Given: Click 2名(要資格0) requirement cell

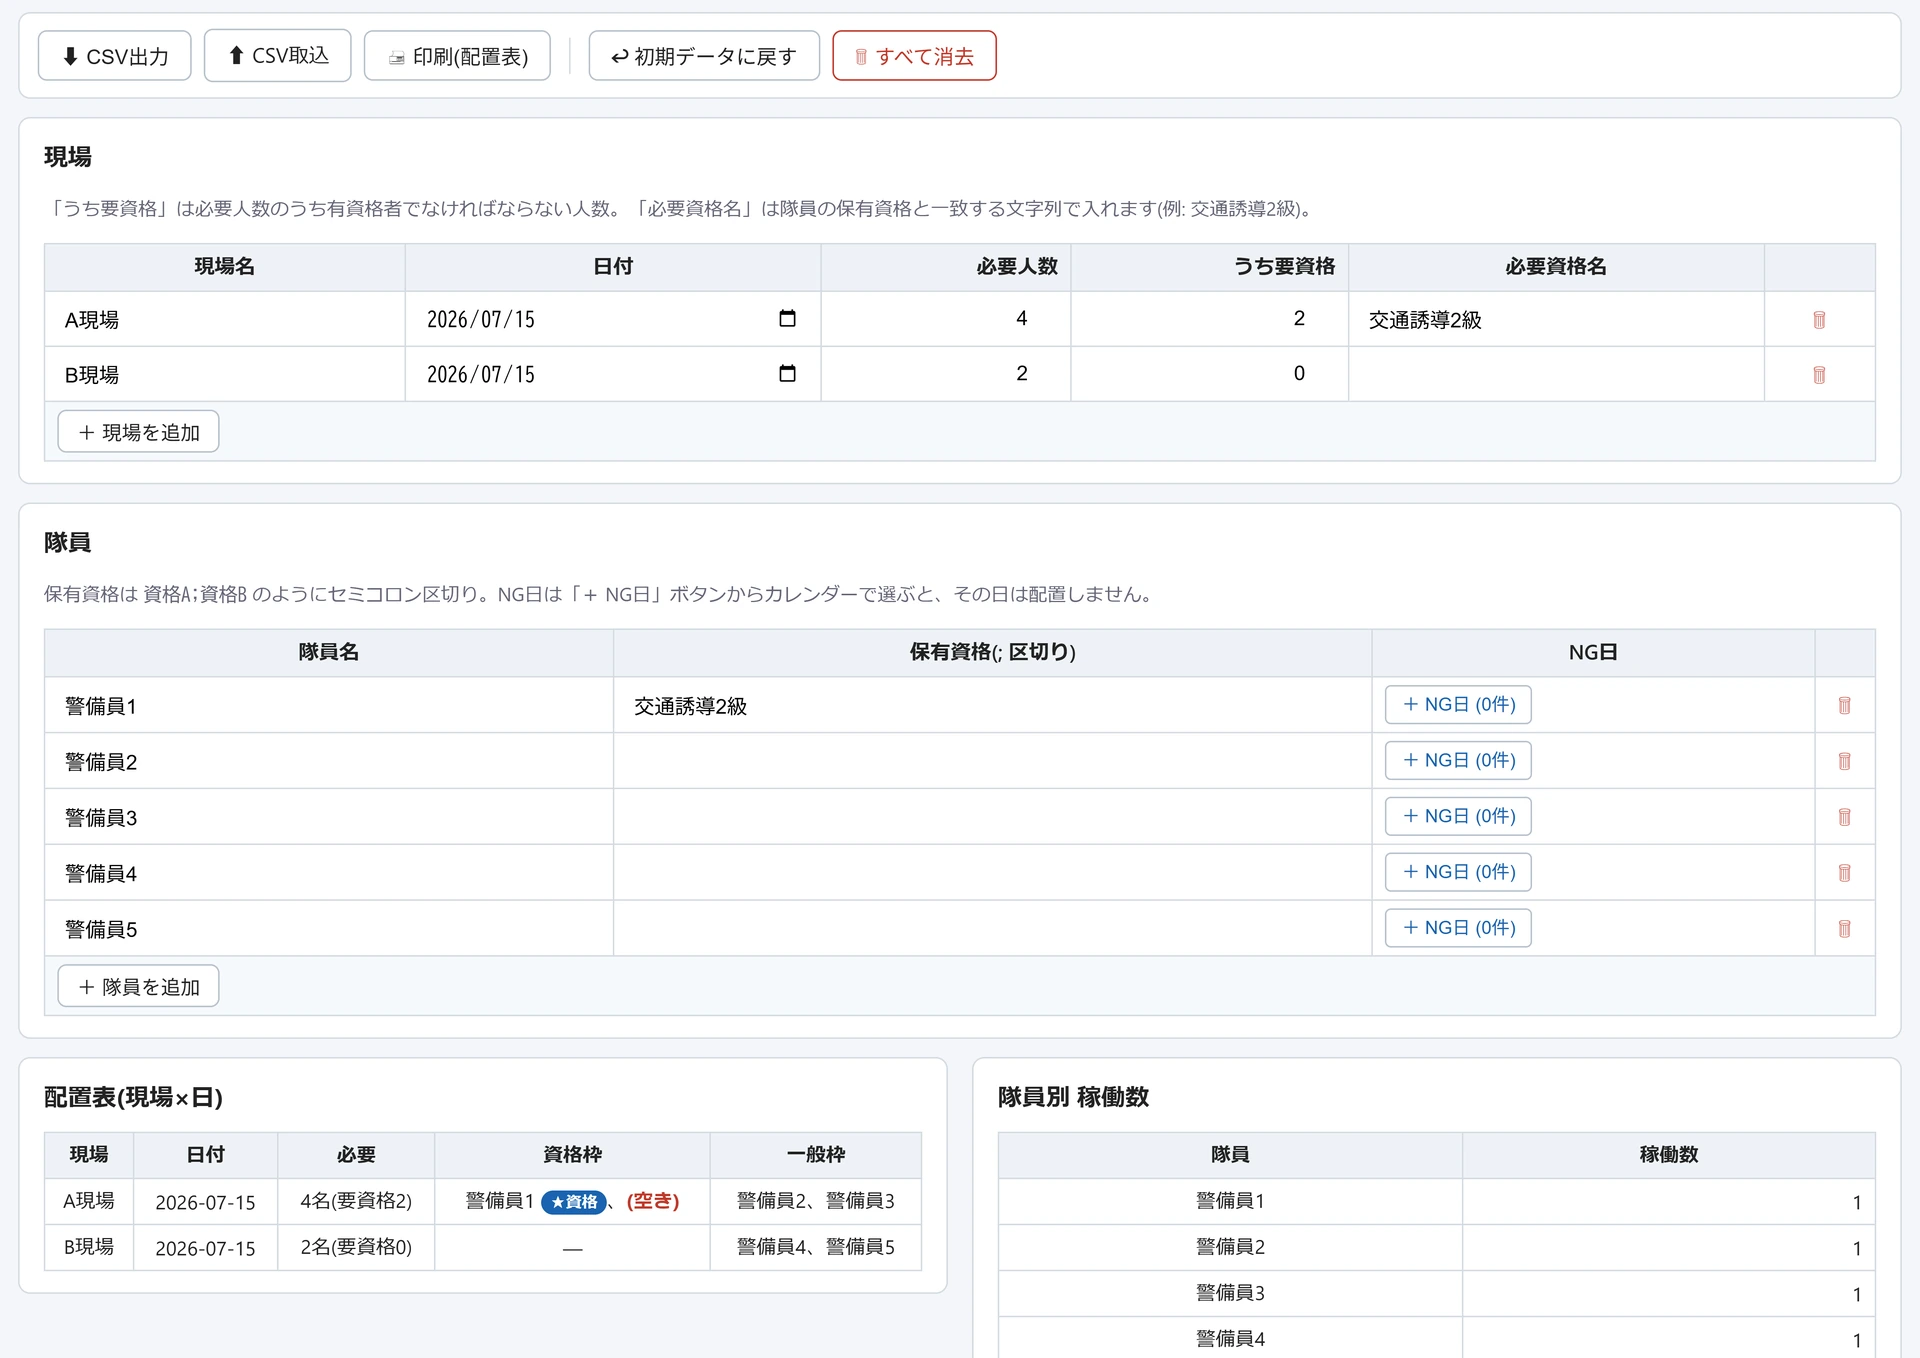Looking at the screenshot, I should click(356, 1247).
